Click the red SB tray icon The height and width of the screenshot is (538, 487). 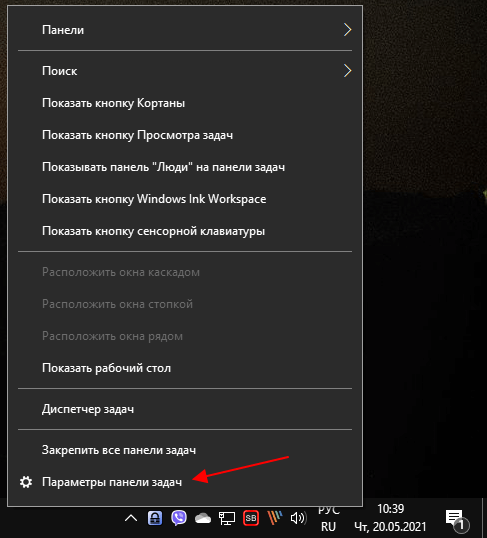251,518
